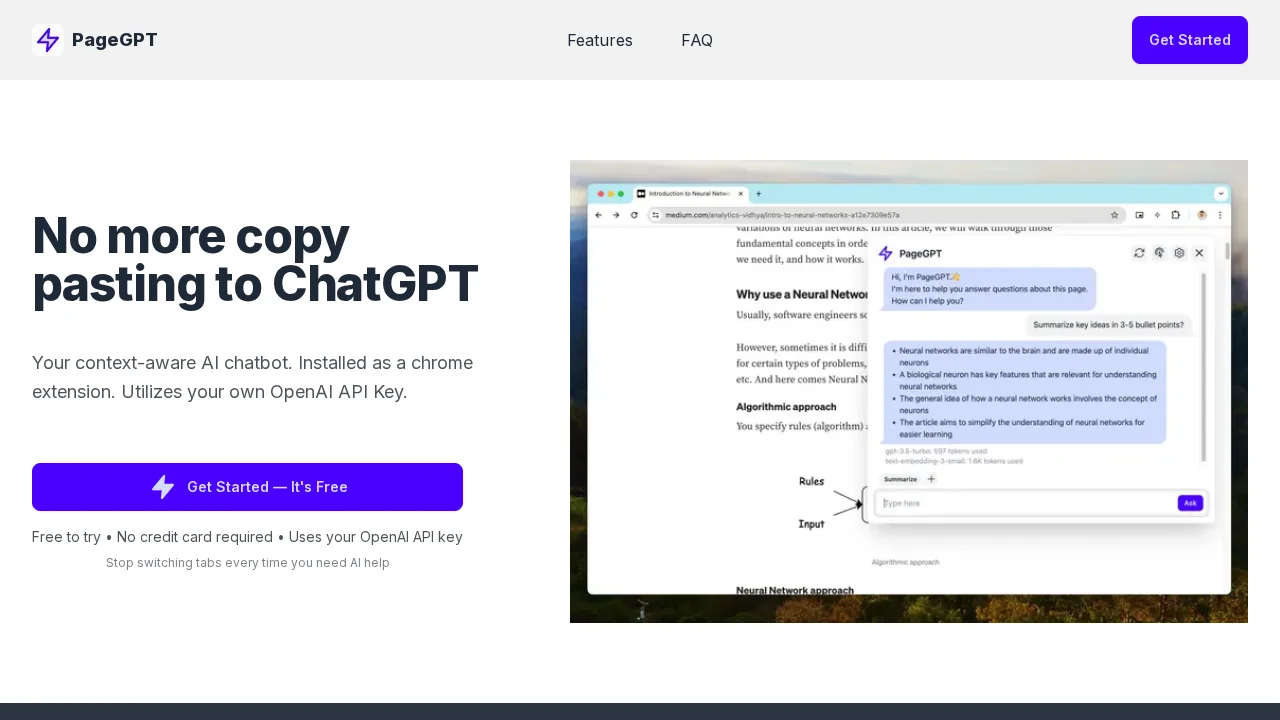The width and height of the screenshot is (1280, 720).
Task: Click the lightning icon on Get Started button
Action: pyautogui.click(x=163, y=487)
